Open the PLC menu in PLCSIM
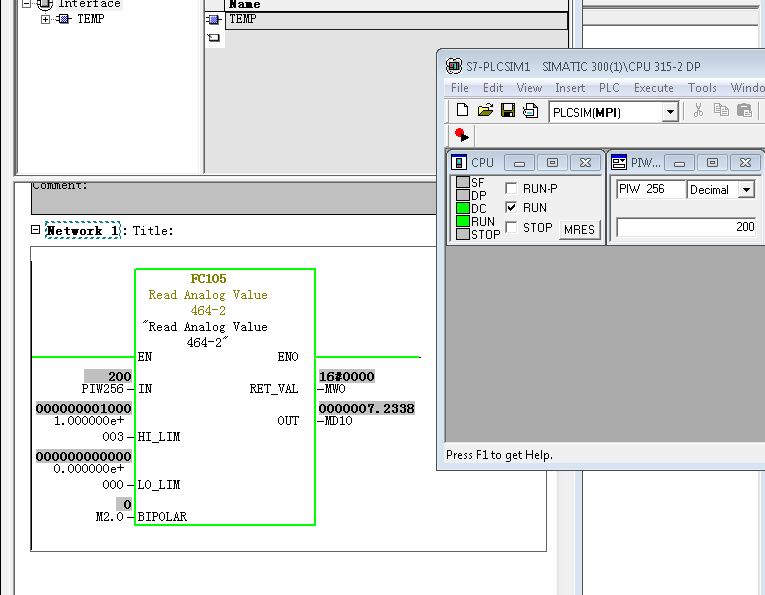Viewport: 765px width, 595px height. point(609,88)
